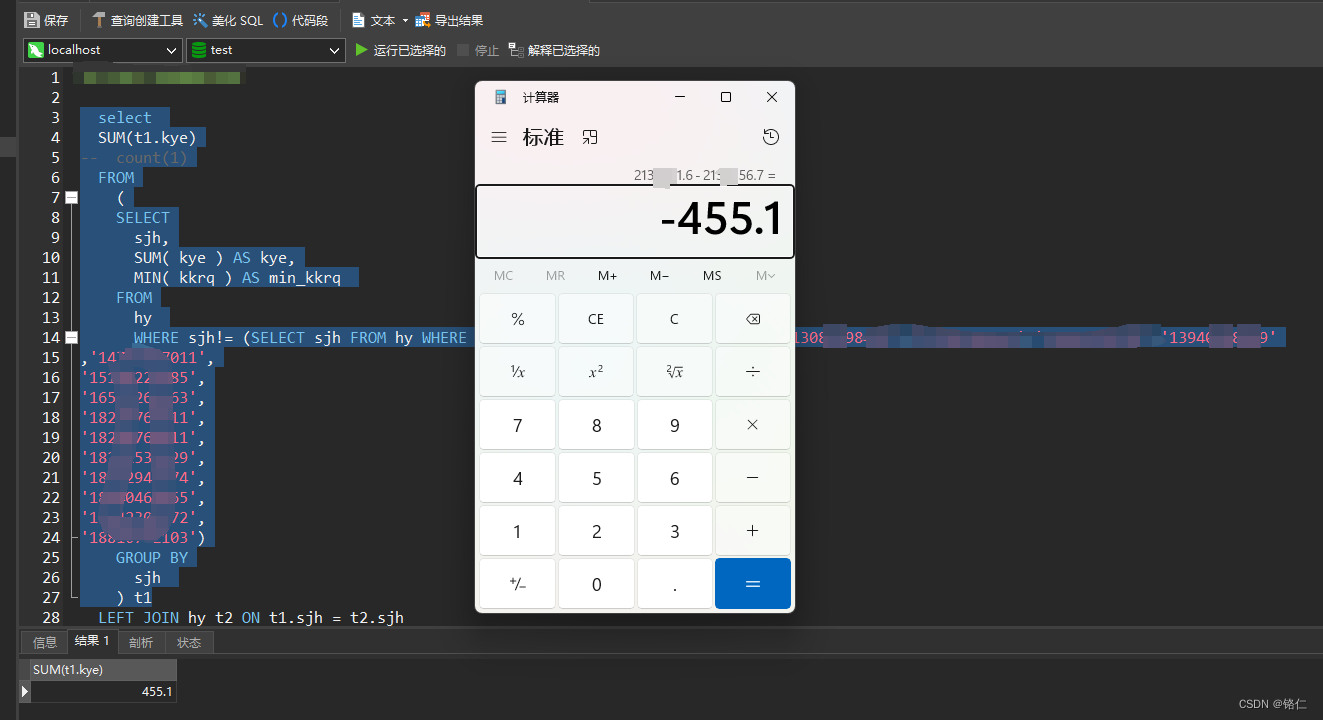Click the calculator square root key
Viewport: 1323px width, 720px height.
tap(674, 372)
